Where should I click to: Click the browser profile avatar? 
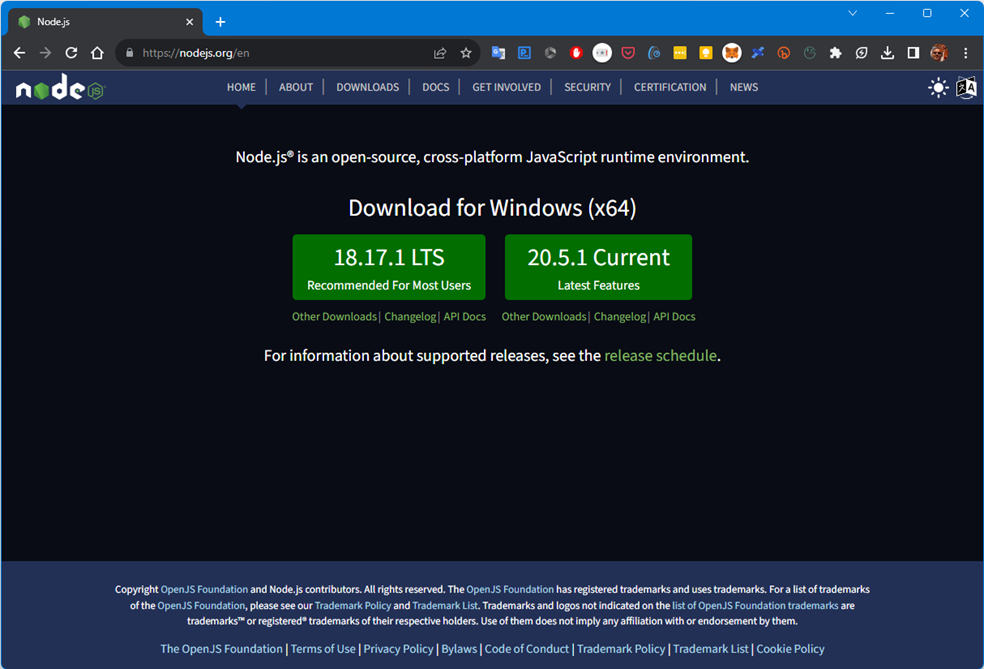click(938, 53)
